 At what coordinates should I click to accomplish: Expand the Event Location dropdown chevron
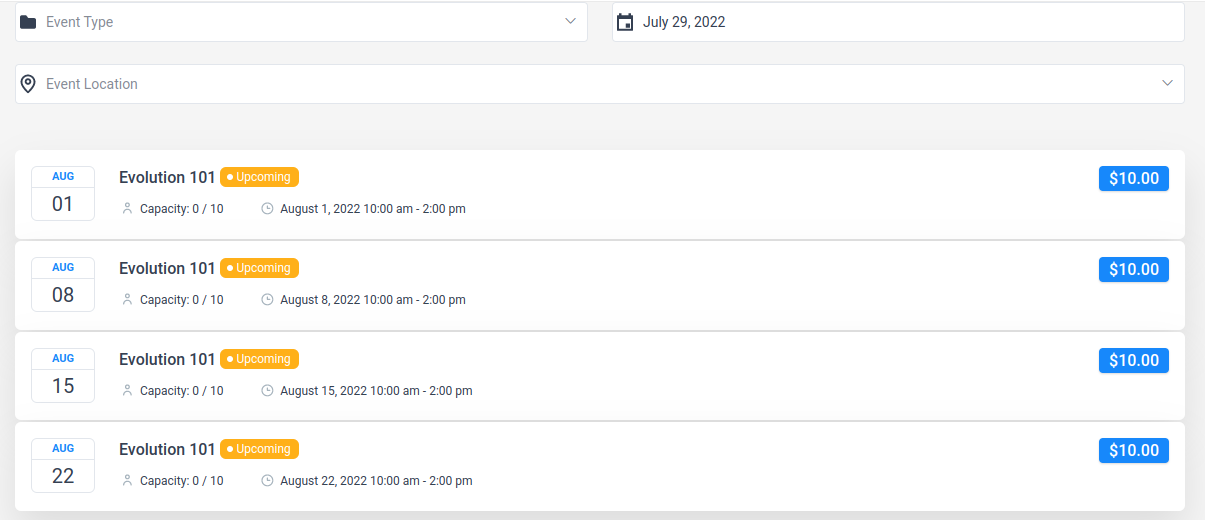1167,84
